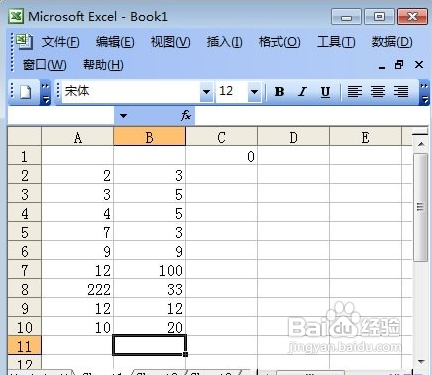This screenshot has height=375, width=432.
Task: Select column A header
Action: click(x=78, y=137)
